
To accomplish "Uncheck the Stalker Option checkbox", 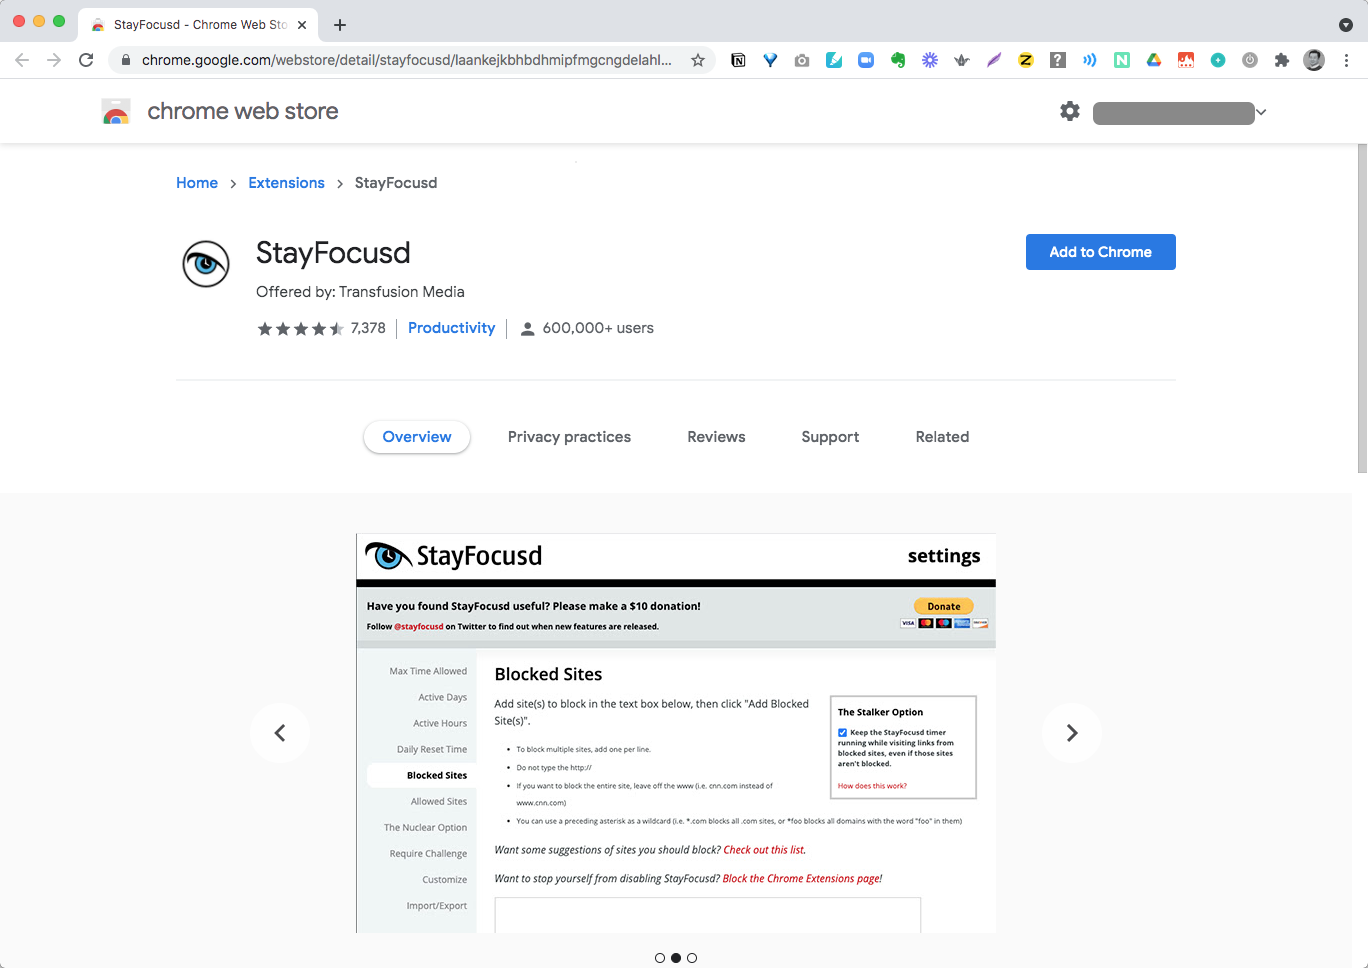I will [x=843, y=730].
